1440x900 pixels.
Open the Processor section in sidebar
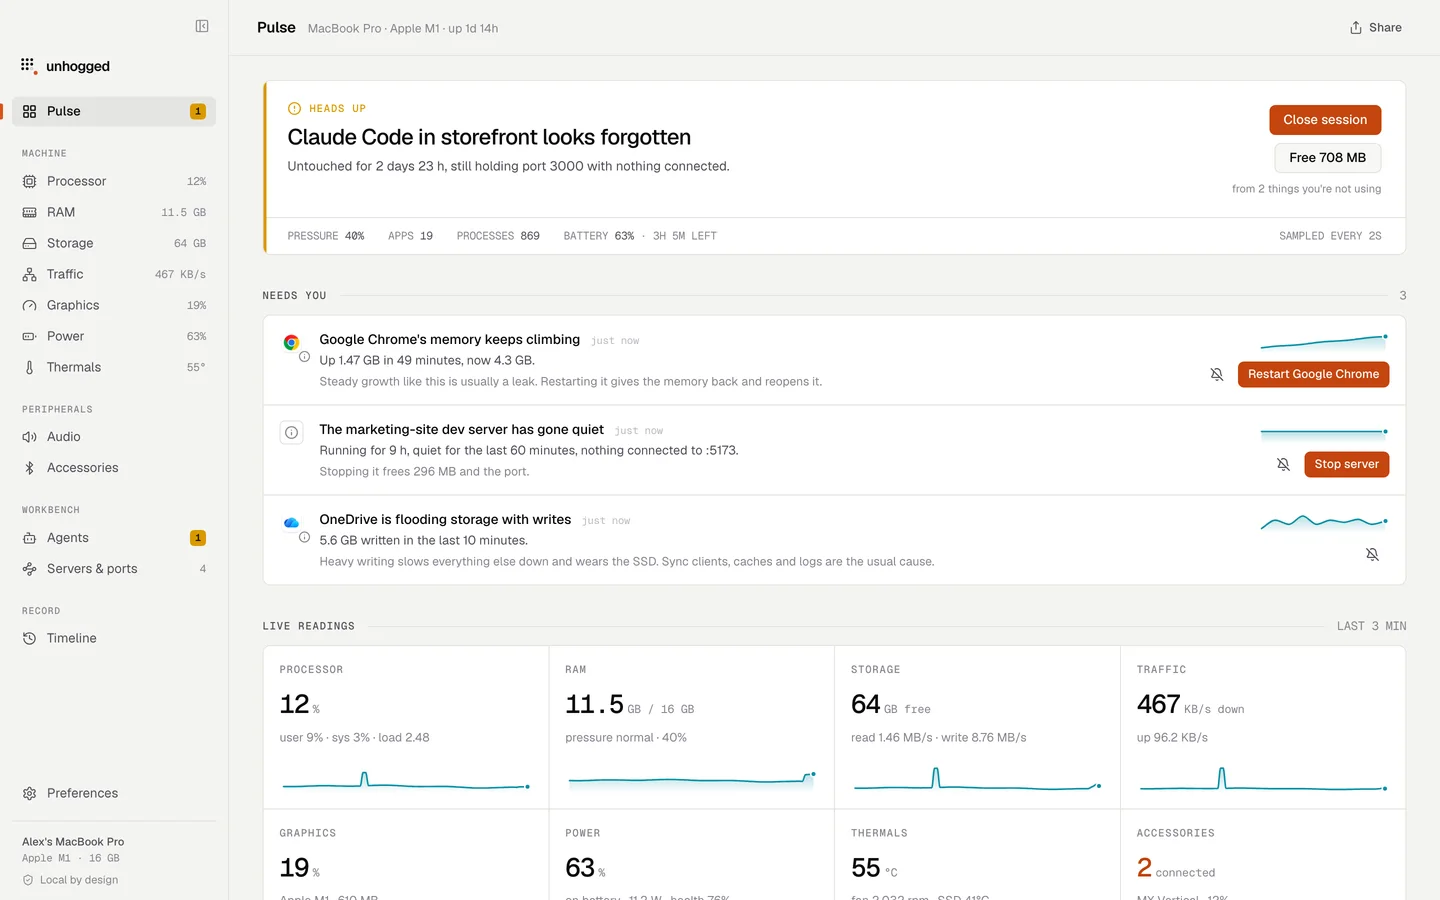114,181
